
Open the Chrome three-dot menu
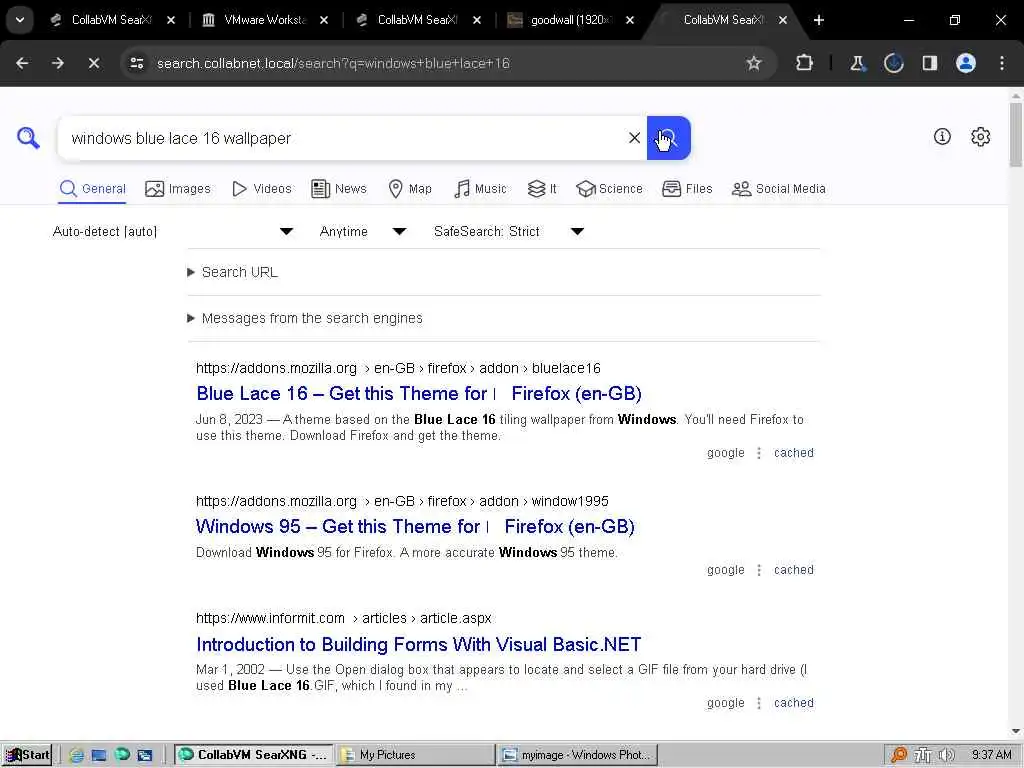point(1002,63)
